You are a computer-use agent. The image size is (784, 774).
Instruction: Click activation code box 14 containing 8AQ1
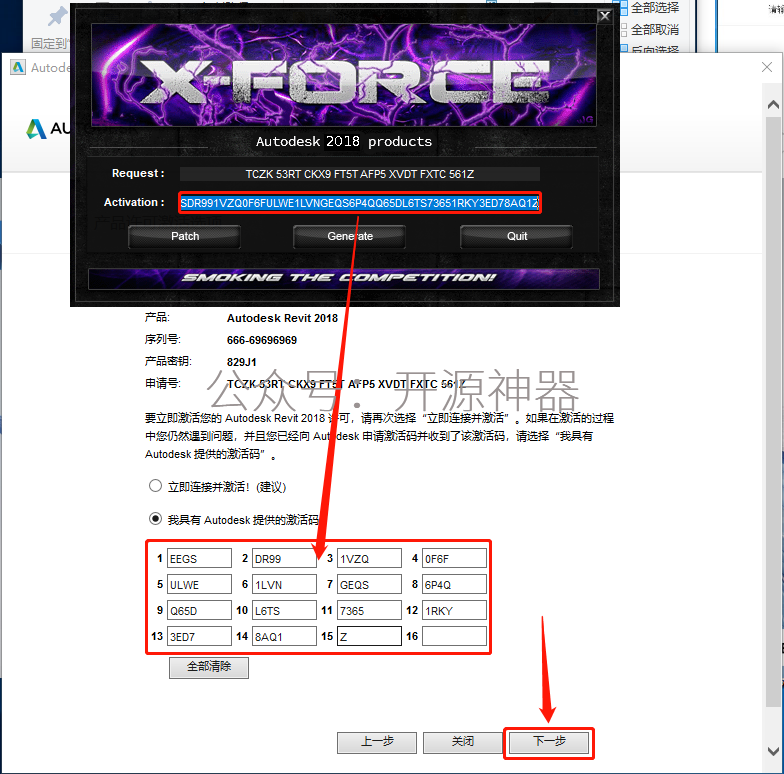pos(284,636)
